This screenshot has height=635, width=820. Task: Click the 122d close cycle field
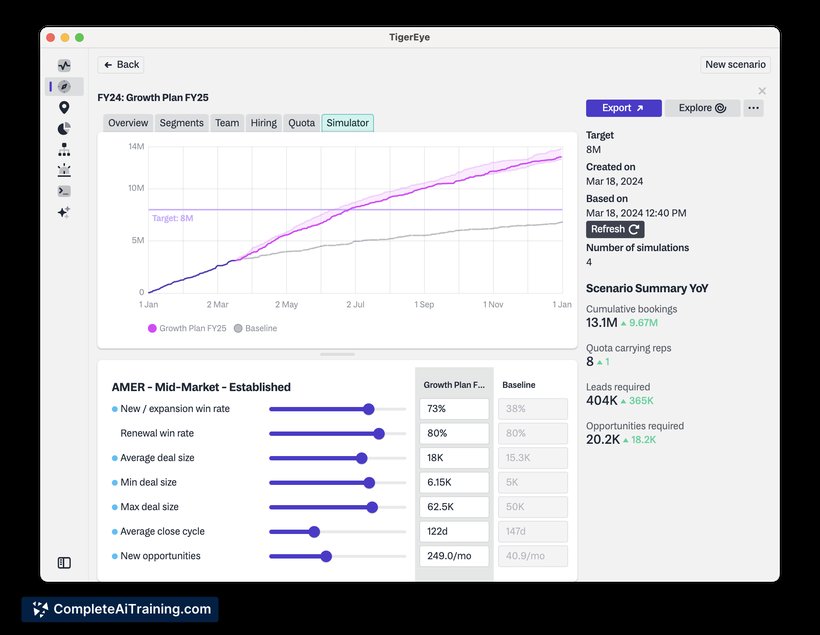click(454, 532)
